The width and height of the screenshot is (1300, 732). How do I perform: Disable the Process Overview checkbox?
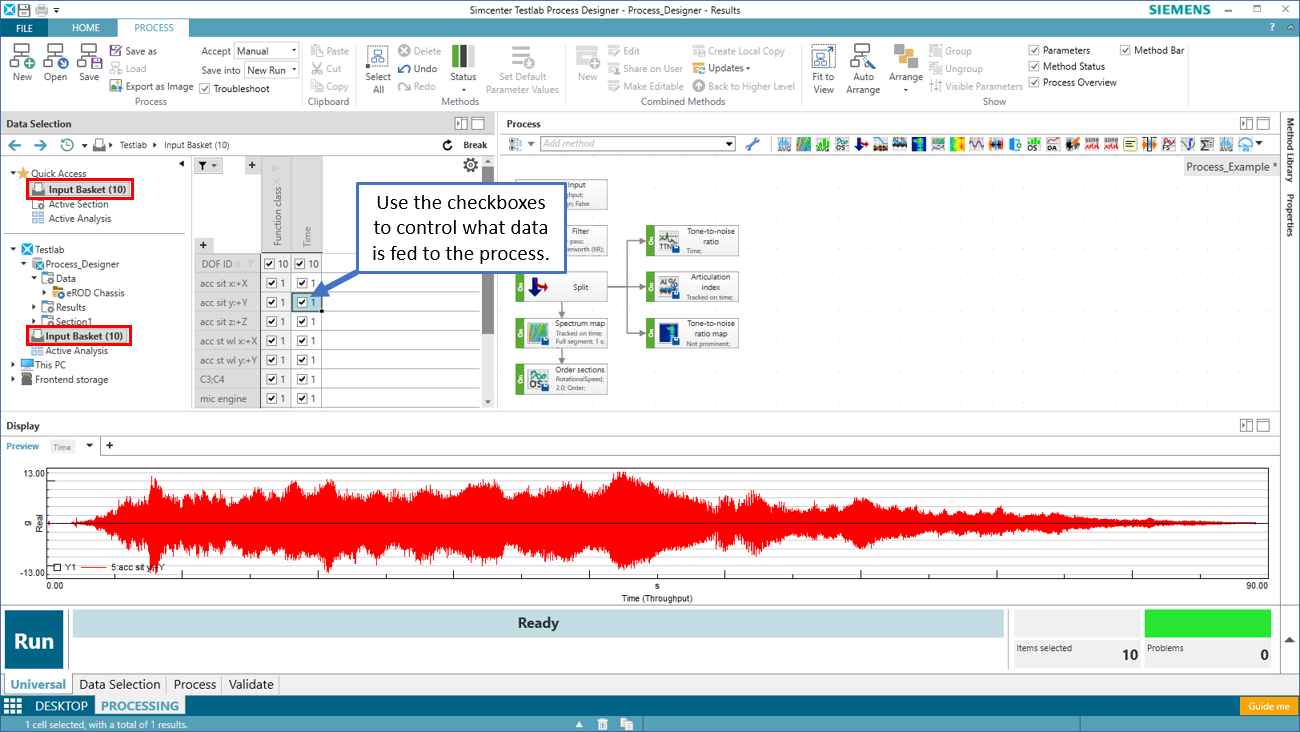tap(1034, 82)
